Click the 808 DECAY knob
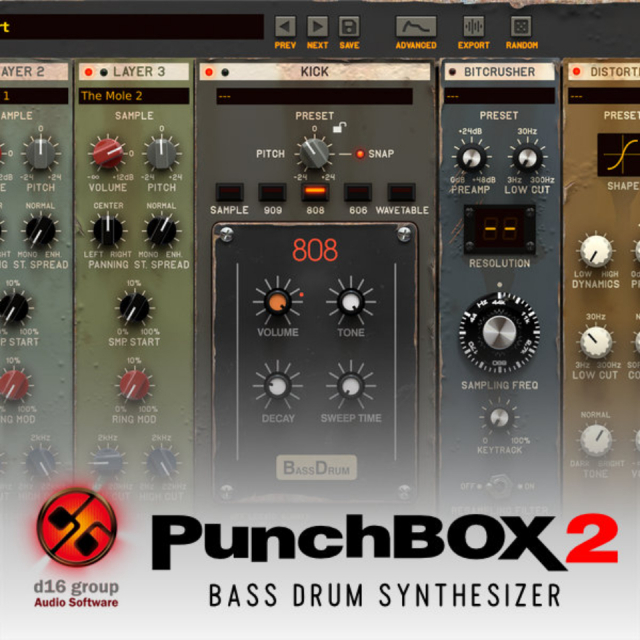Viewport: 640px width, 640px height. click(x=278, y=386)
